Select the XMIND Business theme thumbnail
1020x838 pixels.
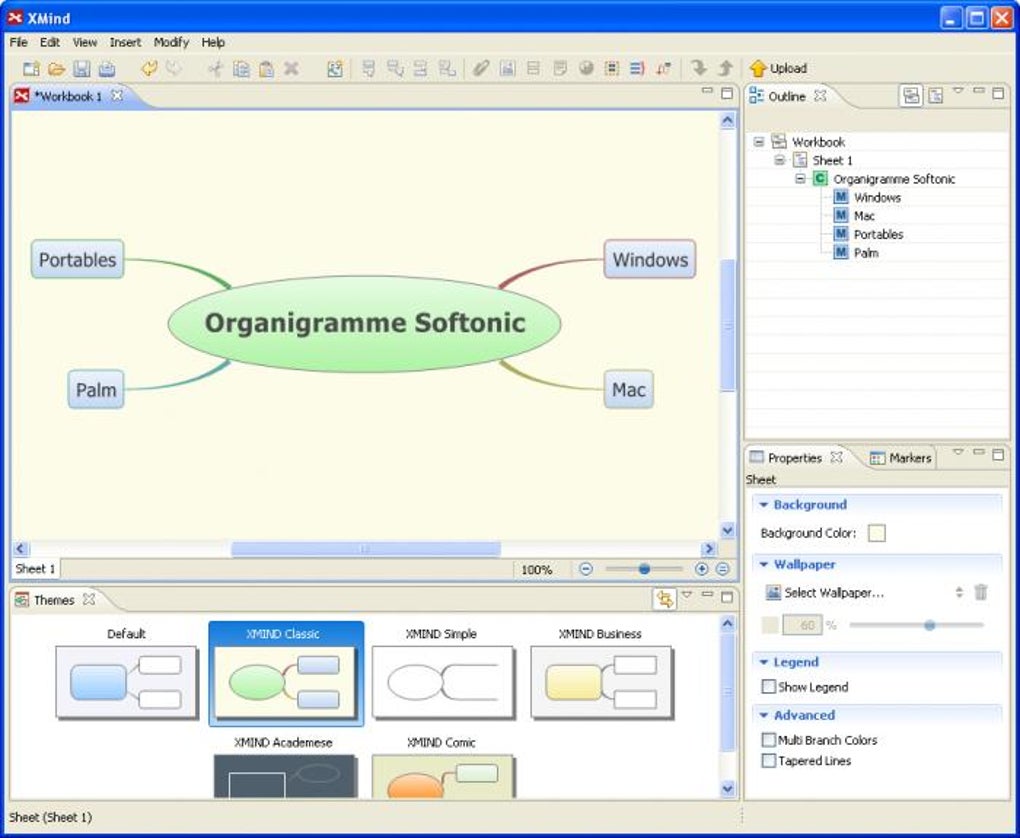click(600, 681)
